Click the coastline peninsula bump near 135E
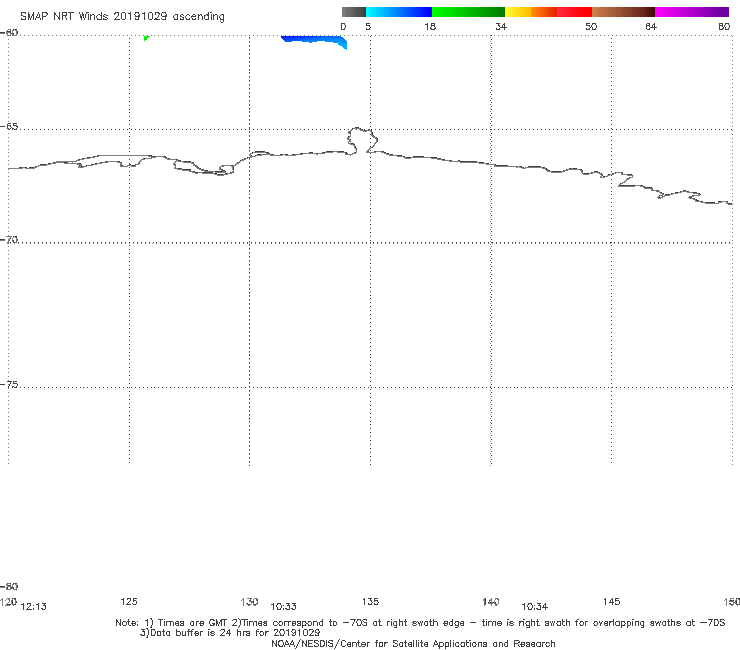This screenshot has width=740, height=650. [362, 140]
